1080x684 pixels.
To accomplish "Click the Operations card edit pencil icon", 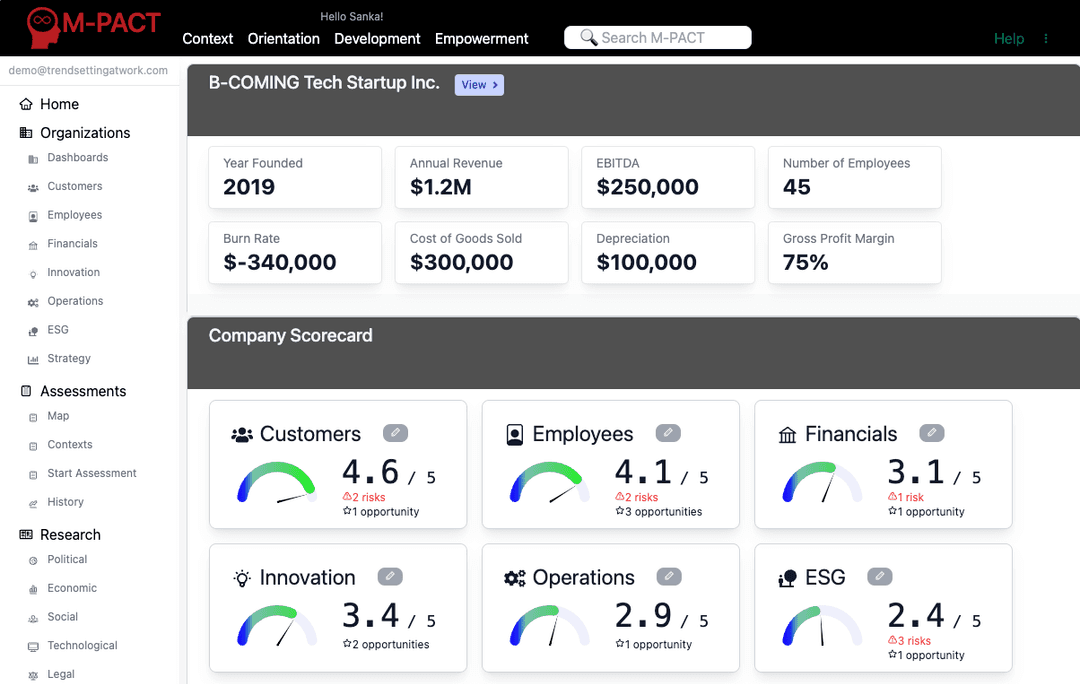I will point(669,577).
